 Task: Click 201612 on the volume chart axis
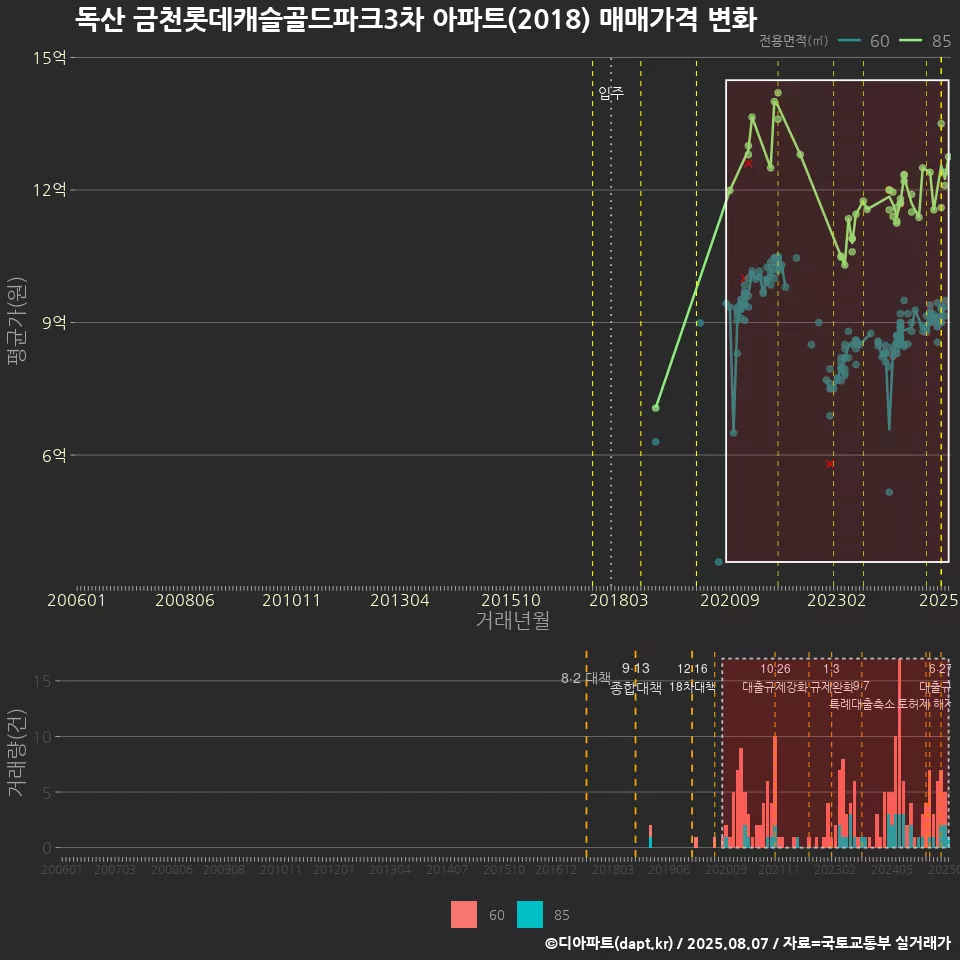(x=556, y=869)
